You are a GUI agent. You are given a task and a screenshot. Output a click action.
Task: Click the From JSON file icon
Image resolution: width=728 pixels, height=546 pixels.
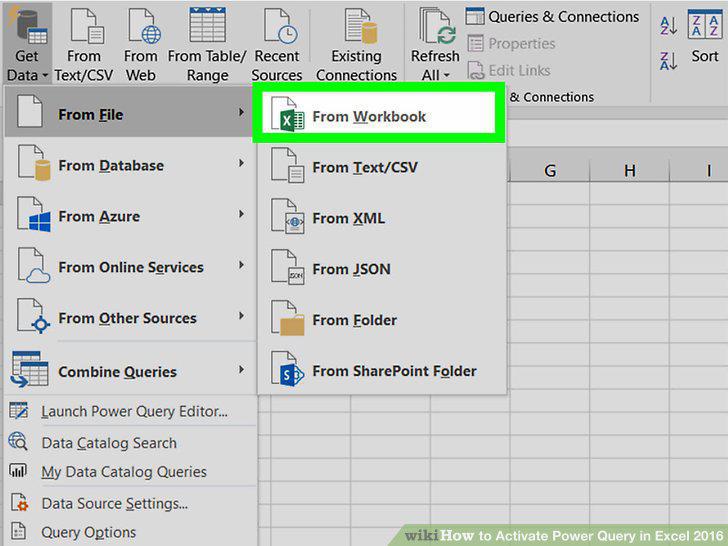click(x=287, y=267)
